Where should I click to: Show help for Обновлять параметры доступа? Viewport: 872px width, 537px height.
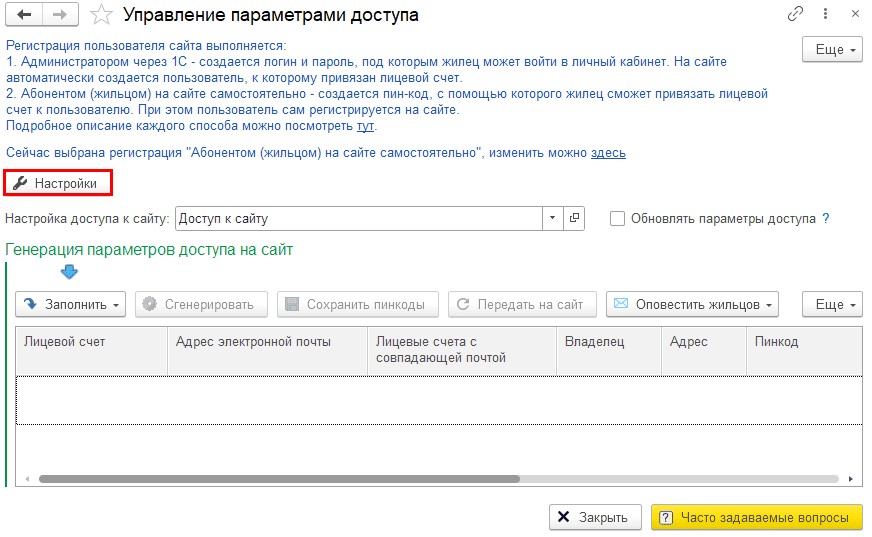tap(826, 218)
